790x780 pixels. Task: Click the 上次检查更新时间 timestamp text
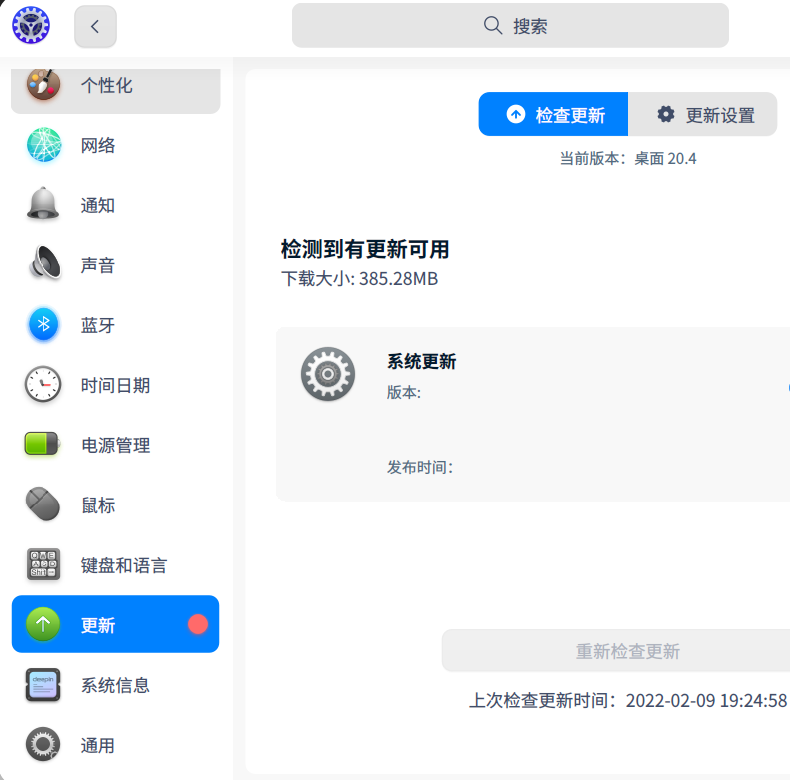pyautogui.click(x=628, y=700)
